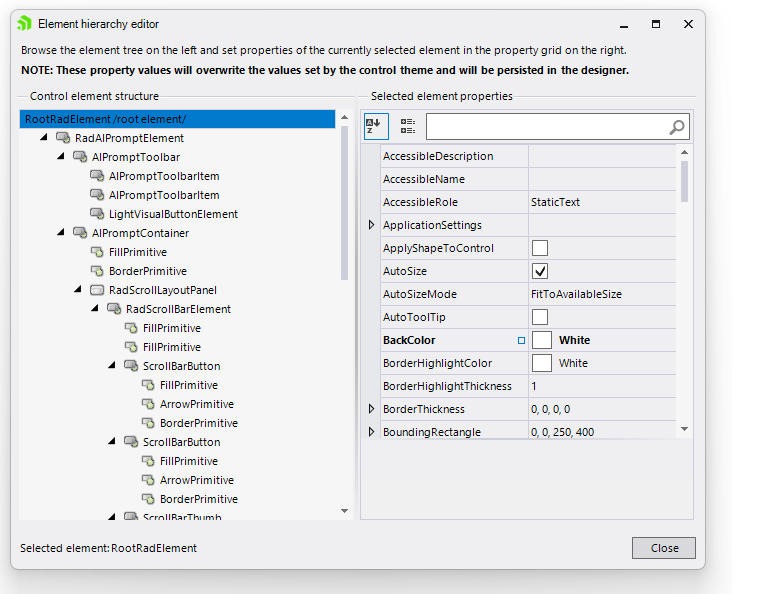Select the RootRadElement tree row
The width and height of the screenshot is (773, 594).
click(177, 119)
